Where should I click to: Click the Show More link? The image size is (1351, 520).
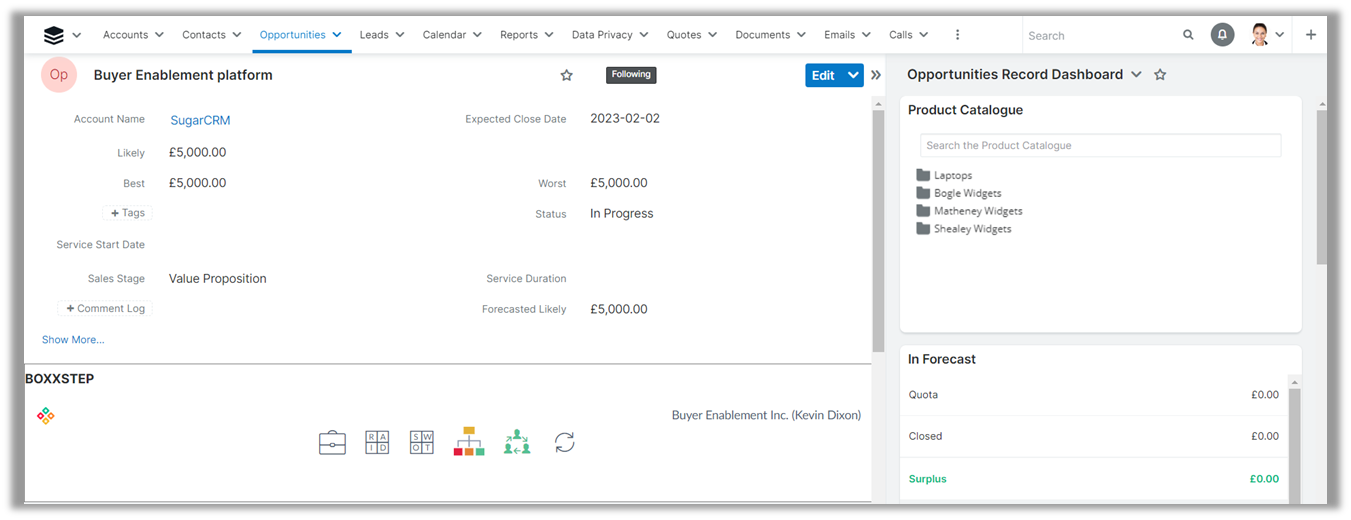[x=73, y=340]
